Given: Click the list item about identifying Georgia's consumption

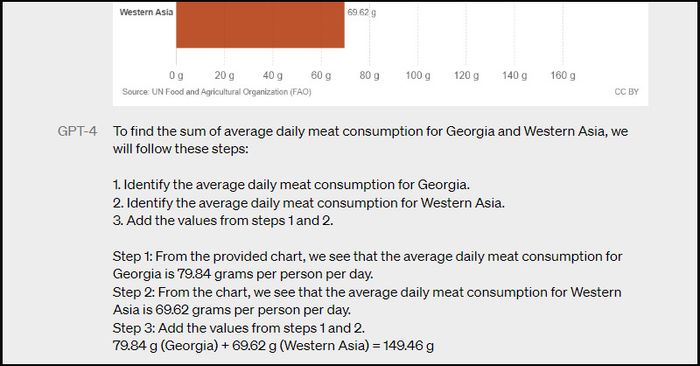Looking at the screenshot, I should (291, 185).
